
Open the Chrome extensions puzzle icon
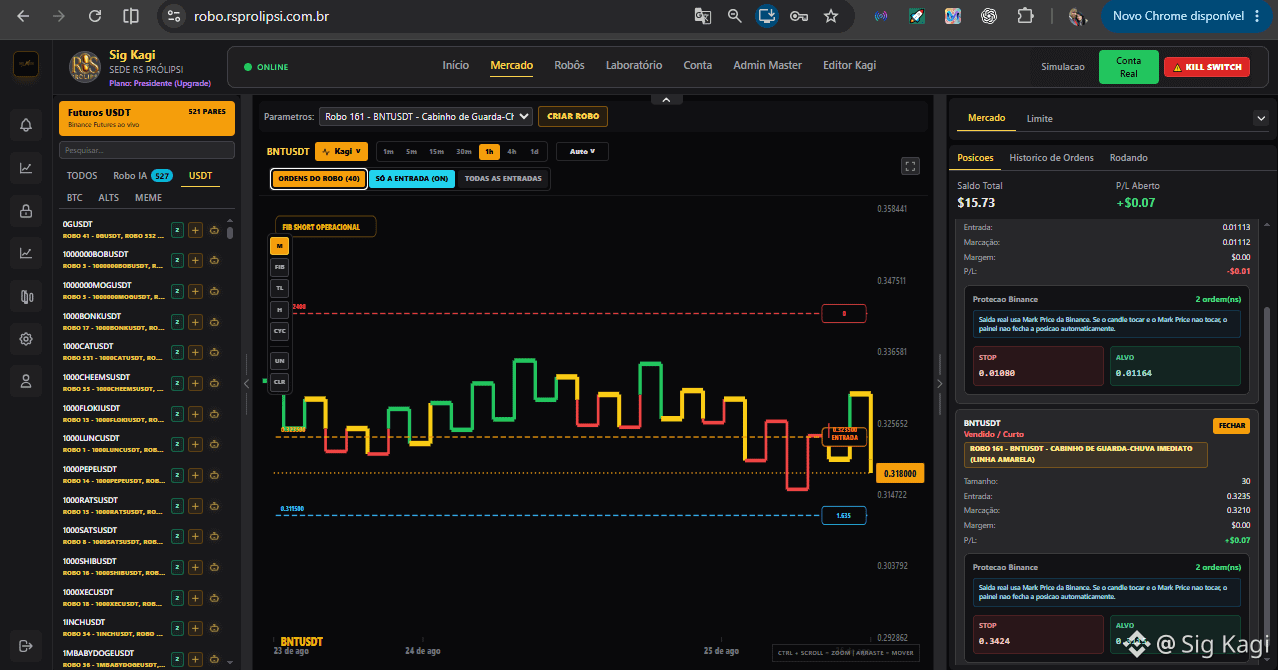[1025, 16]
